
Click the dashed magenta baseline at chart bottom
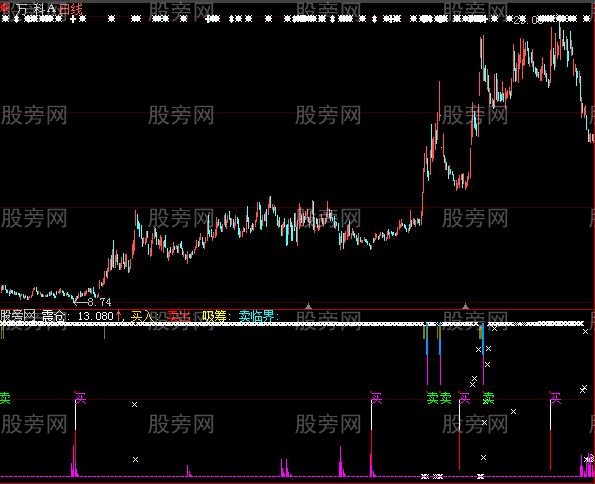click(x=298, y=476)
